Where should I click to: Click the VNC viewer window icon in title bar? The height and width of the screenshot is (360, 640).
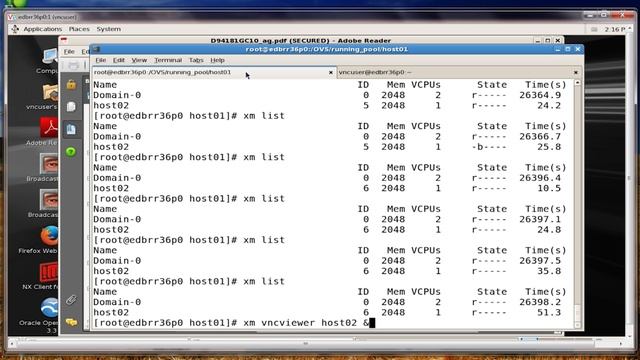[11, 17]
